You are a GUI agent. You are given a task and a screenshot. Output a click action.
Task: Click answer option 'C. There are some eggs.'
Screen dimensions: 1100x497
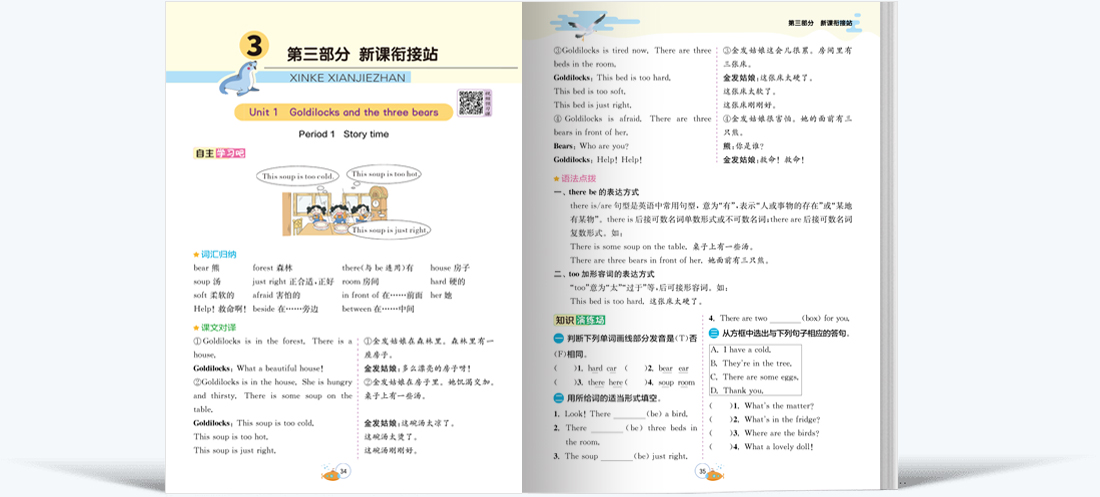[754, 377]
